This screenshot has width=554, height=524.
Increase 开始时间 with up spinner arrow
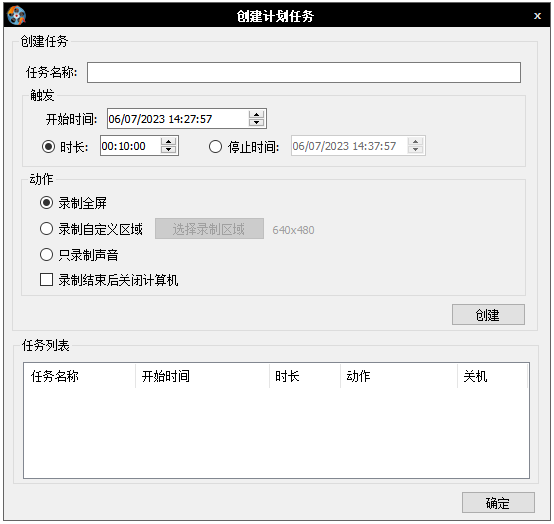coord(257,115)
